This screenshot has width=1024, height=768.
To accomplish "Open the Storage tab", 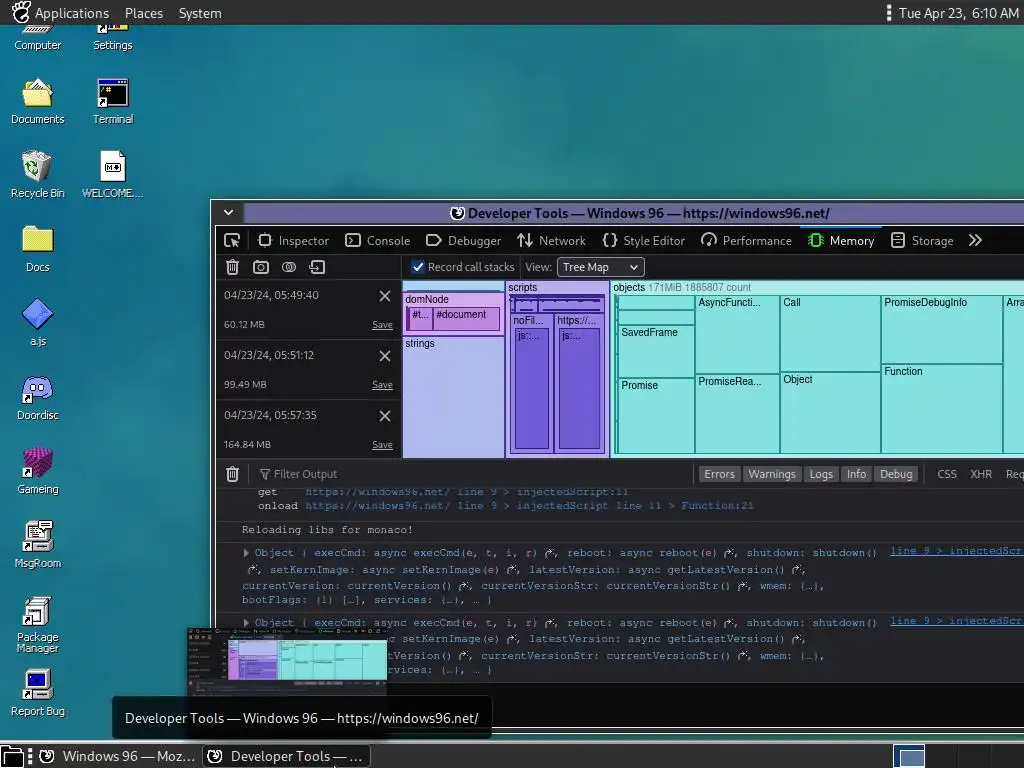I will coord(921,240).
